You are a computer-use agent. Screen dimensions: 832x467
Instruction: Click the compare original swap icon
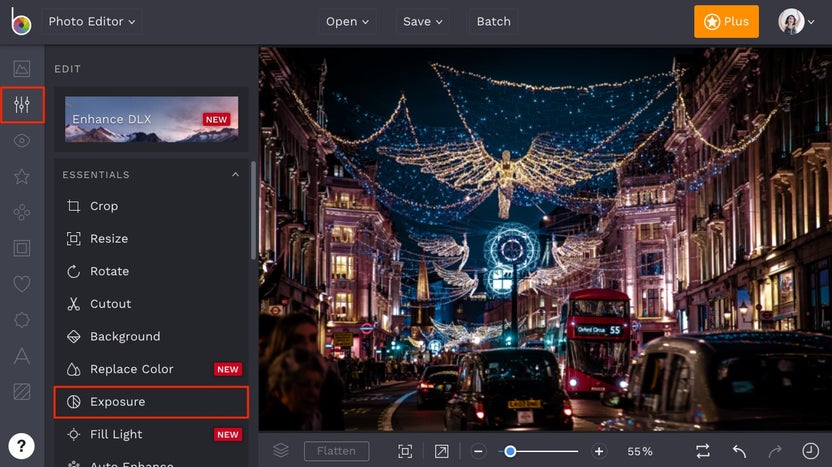(x=703, y=451)
